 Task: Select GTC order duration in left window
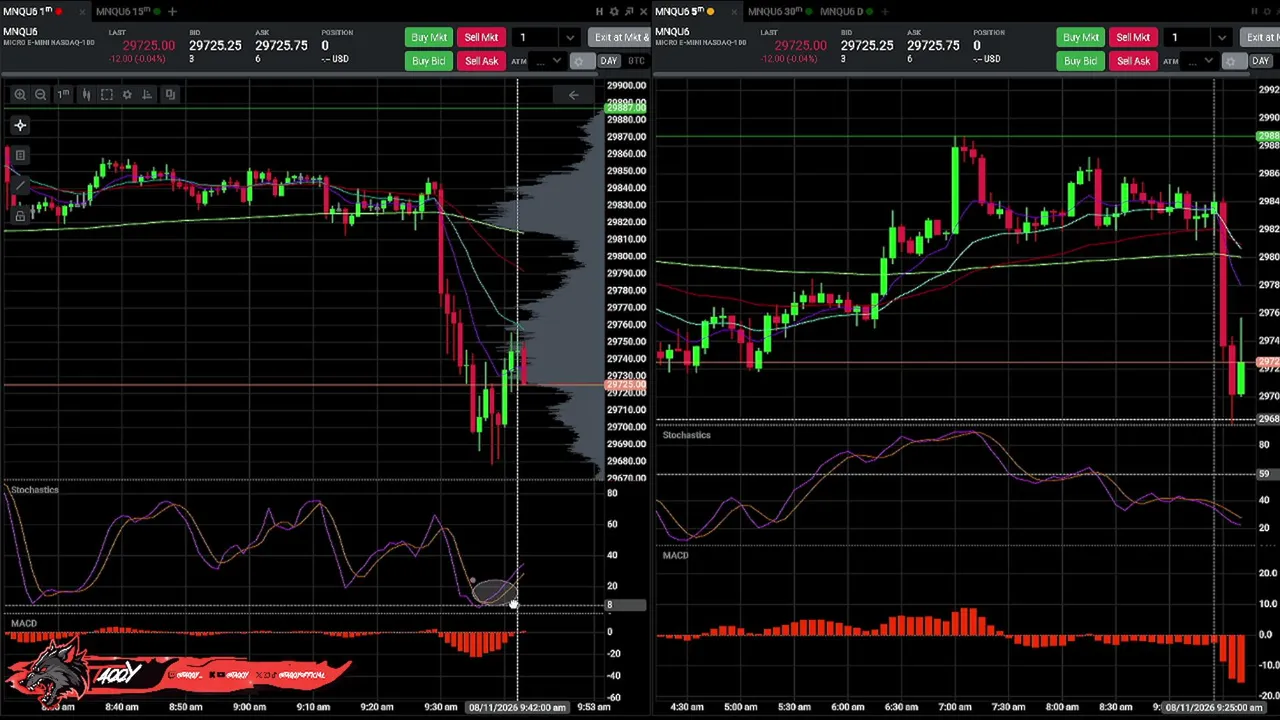pyautogui.click(x=636, y=61)
